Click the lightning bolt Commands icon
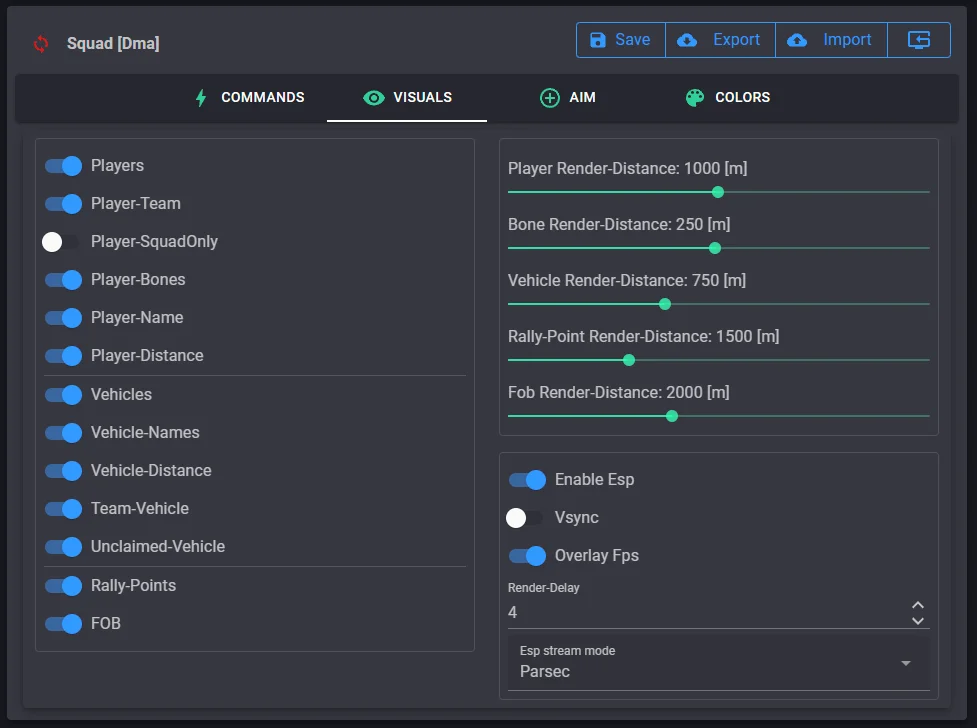The height and width of the screenshot is (728, 977). point(201,98)
